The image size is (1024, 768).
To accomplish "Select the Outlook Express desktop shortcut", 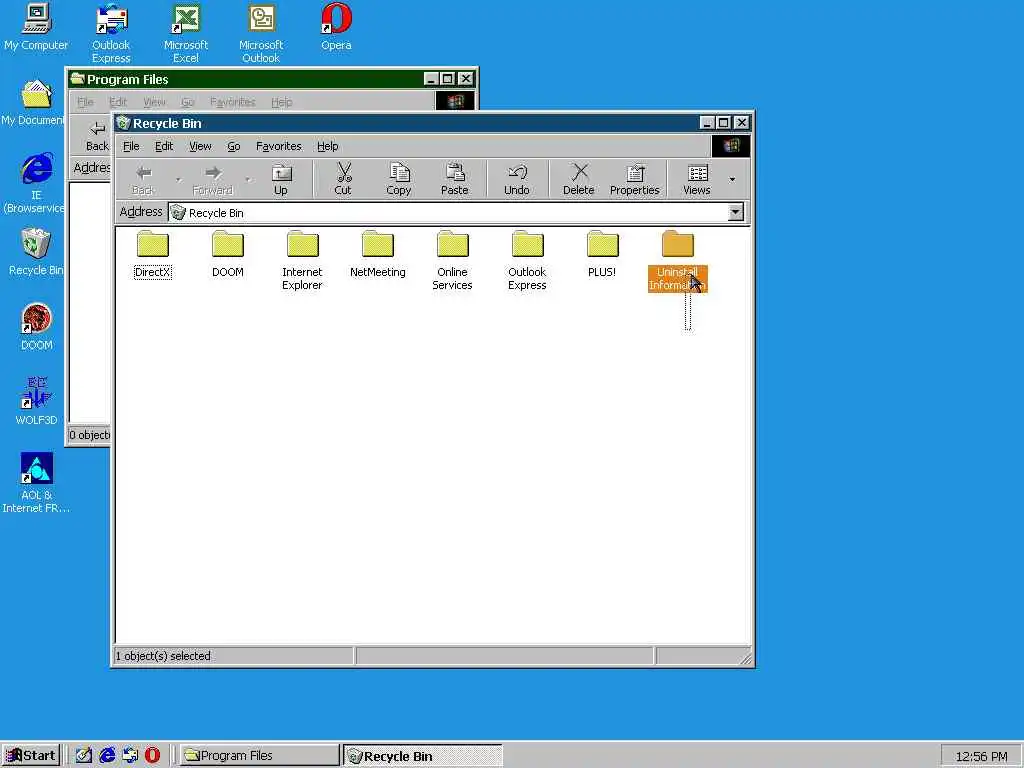I will [111, 33].
